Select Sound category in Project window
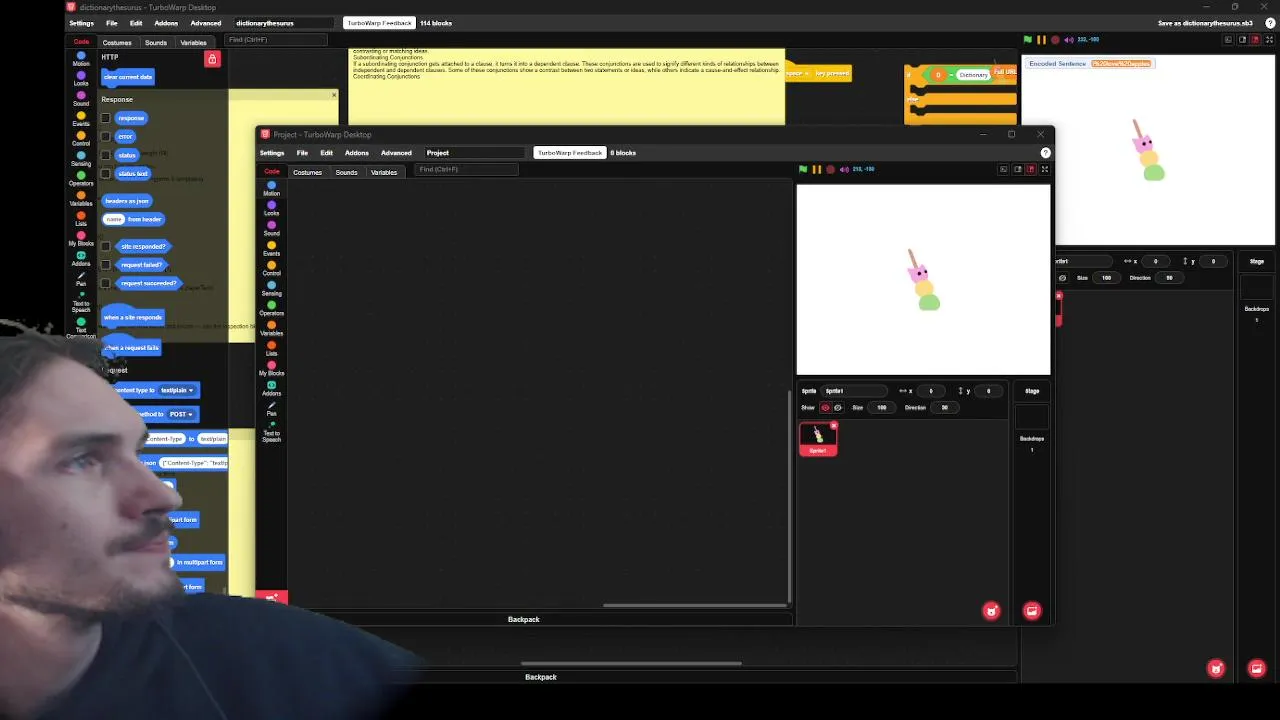 pyautogui.click(x=271, y=228)
